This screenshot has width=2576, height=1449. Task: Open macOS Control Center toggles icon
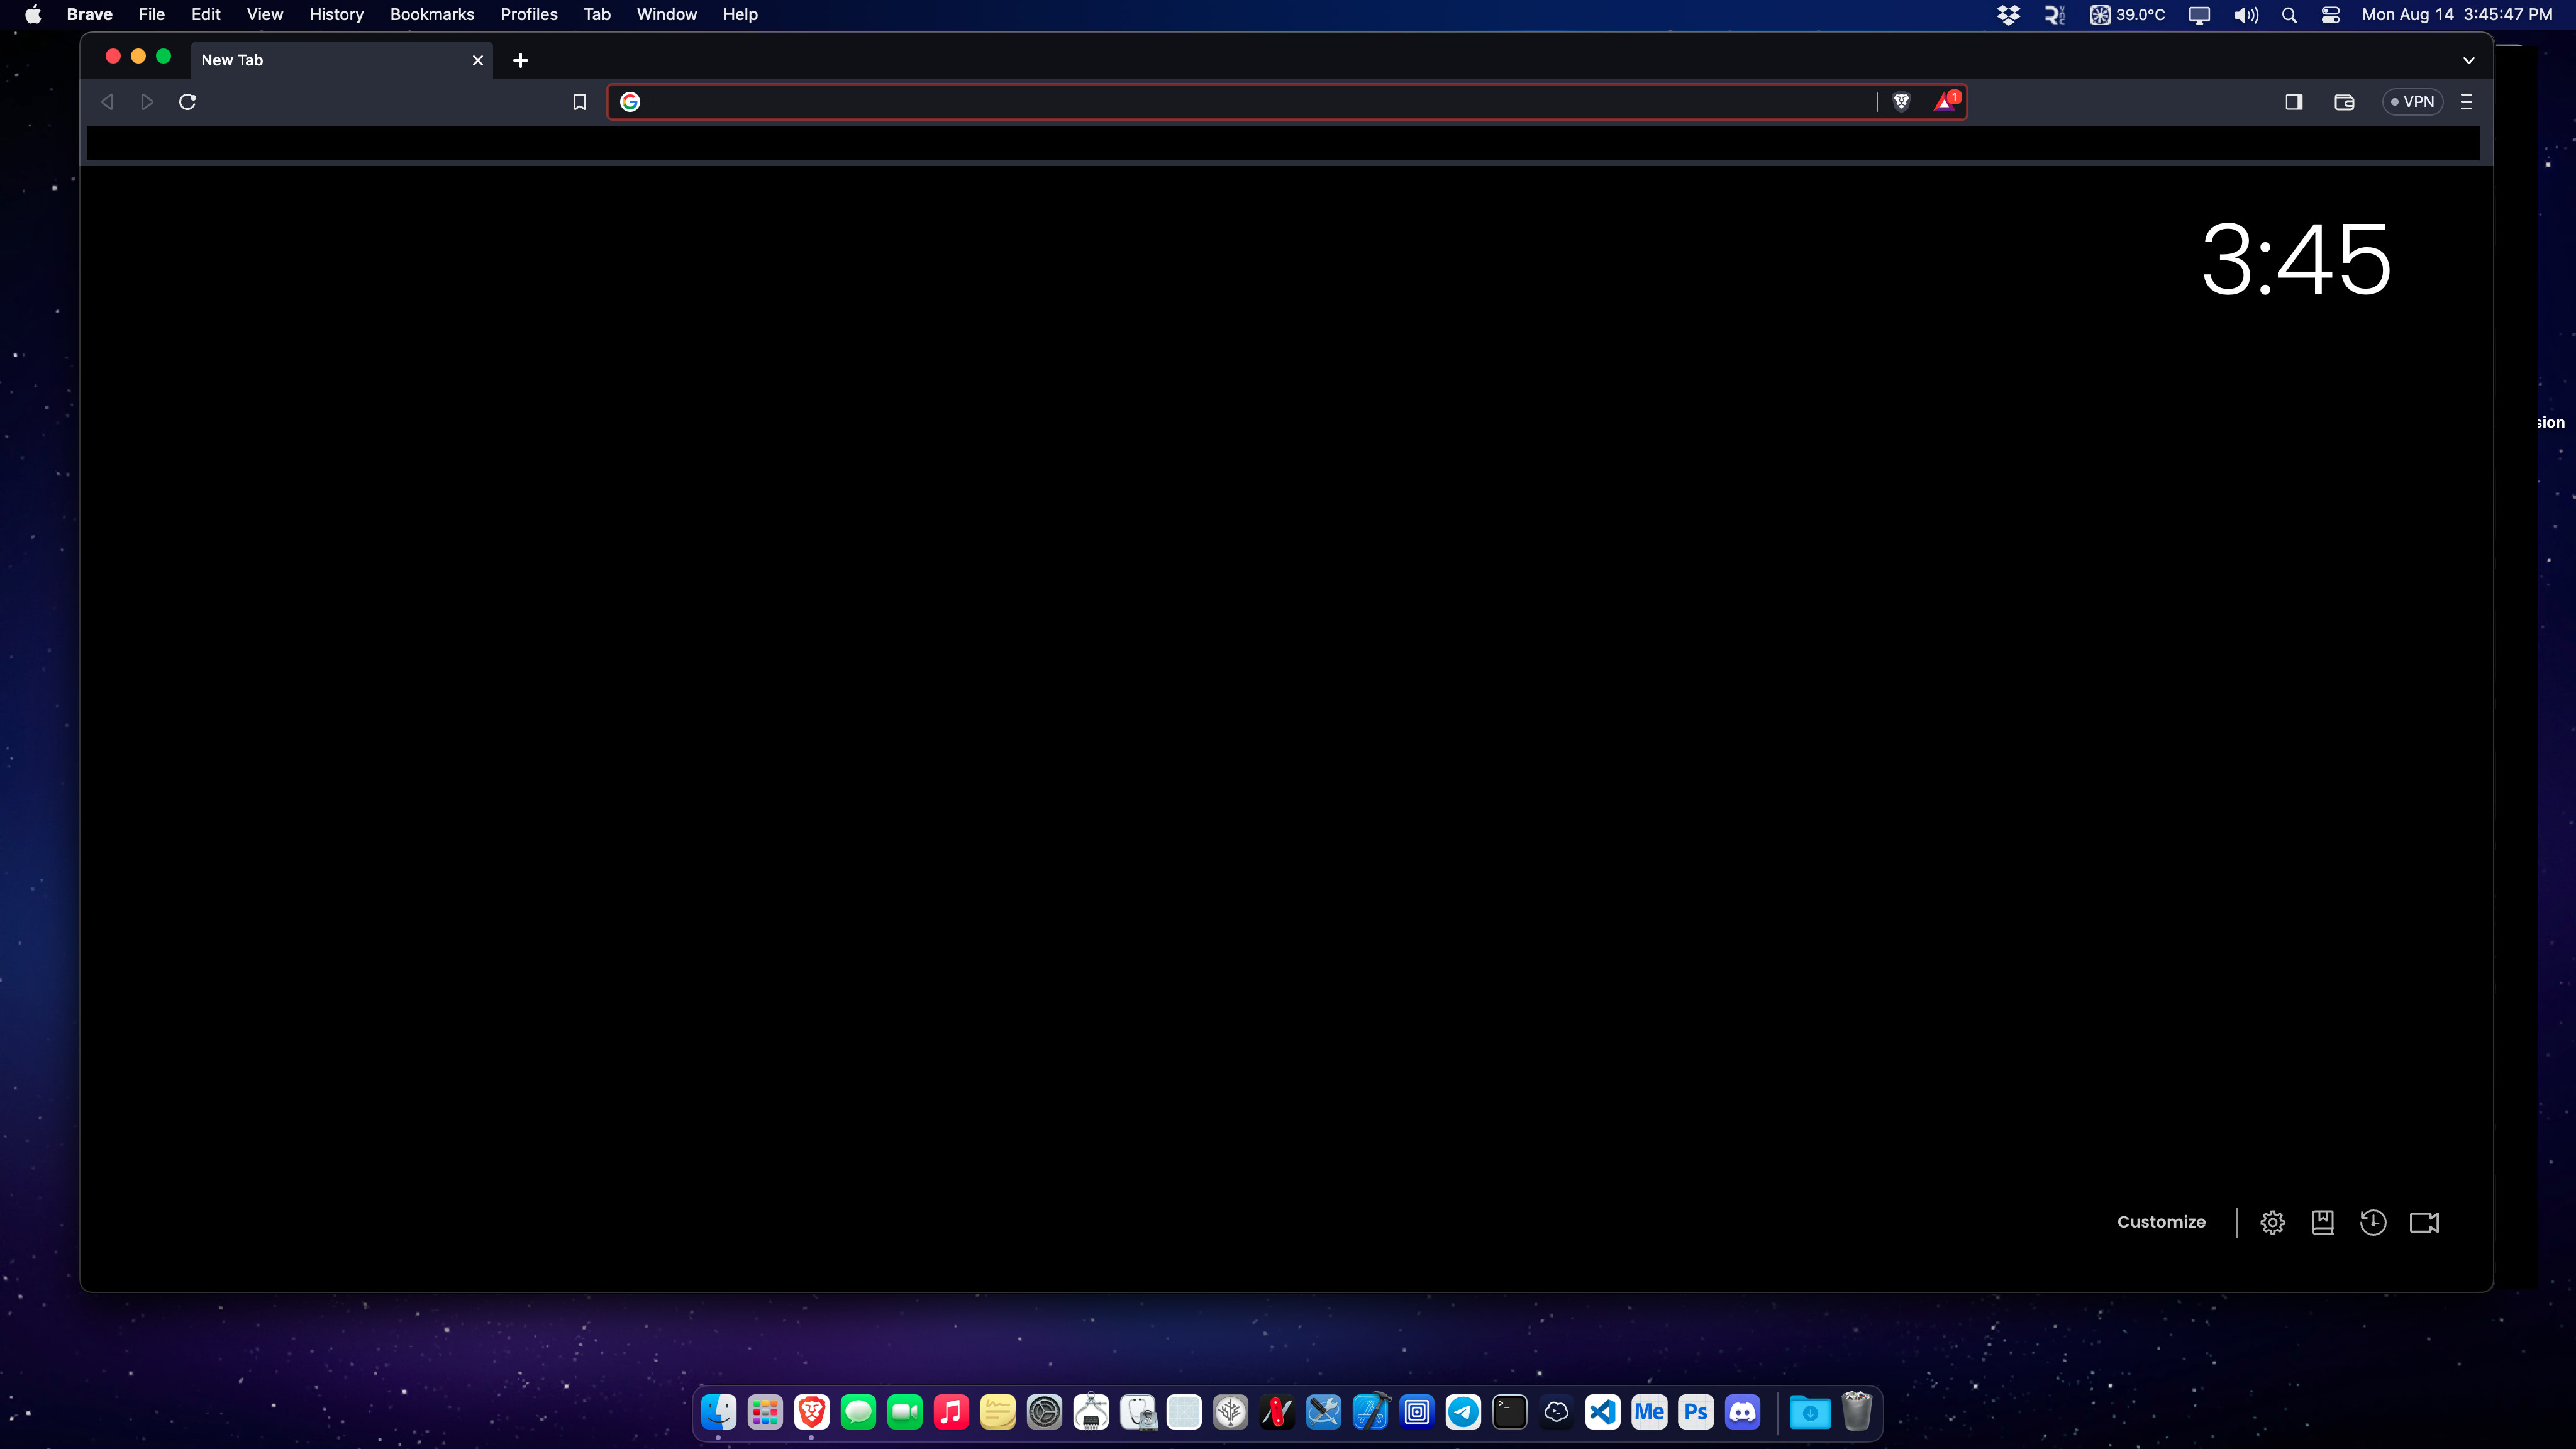point(2330,15)
